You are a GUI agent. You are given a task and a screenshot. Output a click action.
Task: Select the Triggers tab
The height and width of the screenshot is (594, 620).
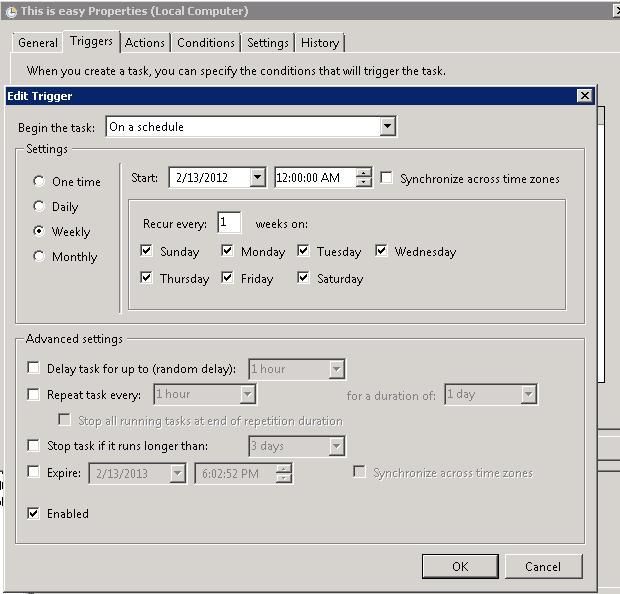tap(91, 41)
